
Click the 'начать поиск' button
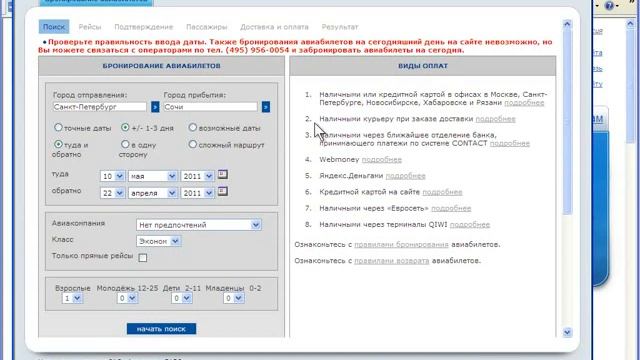[161, 329]
